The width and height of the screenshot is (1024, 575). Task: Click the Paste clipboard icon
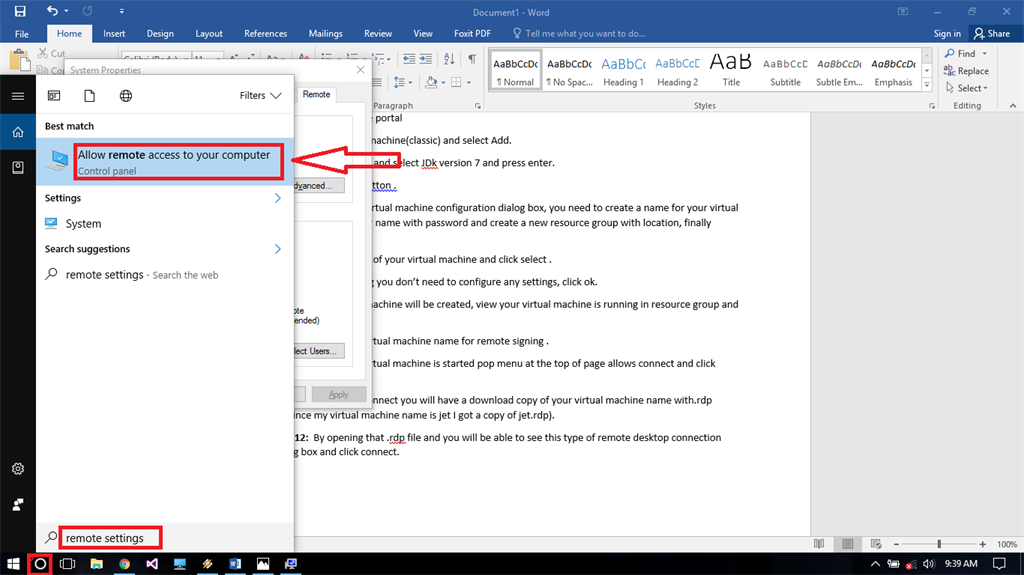[x=20, y=60]
